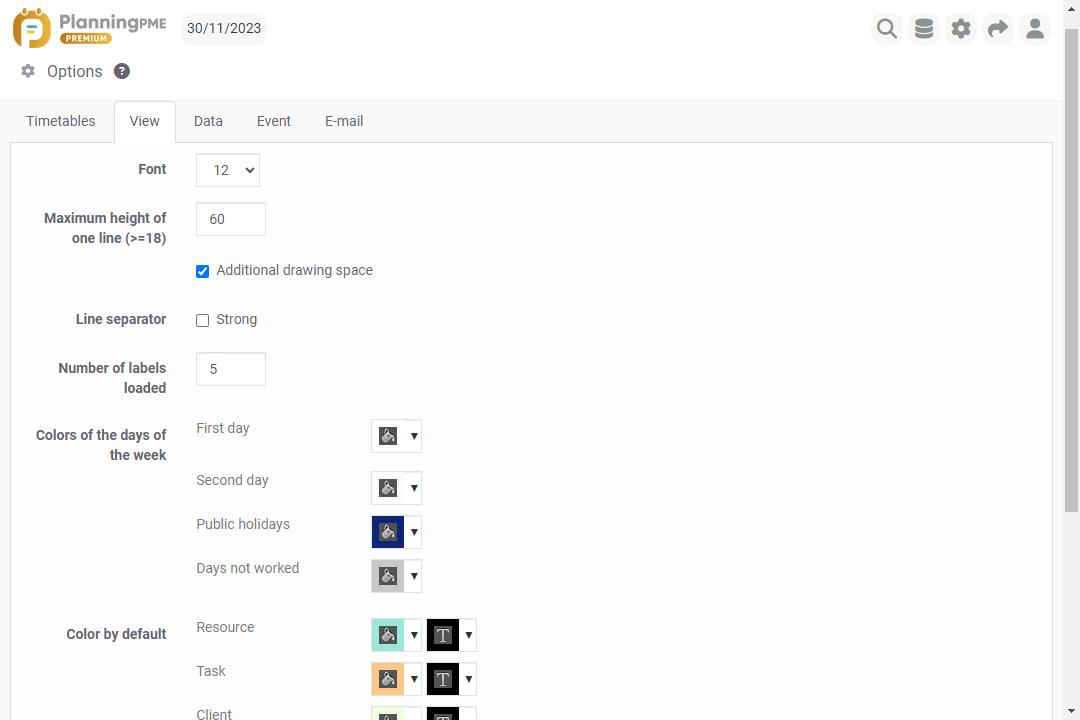Open the search icon in the top toolbar

coord(886,28)
